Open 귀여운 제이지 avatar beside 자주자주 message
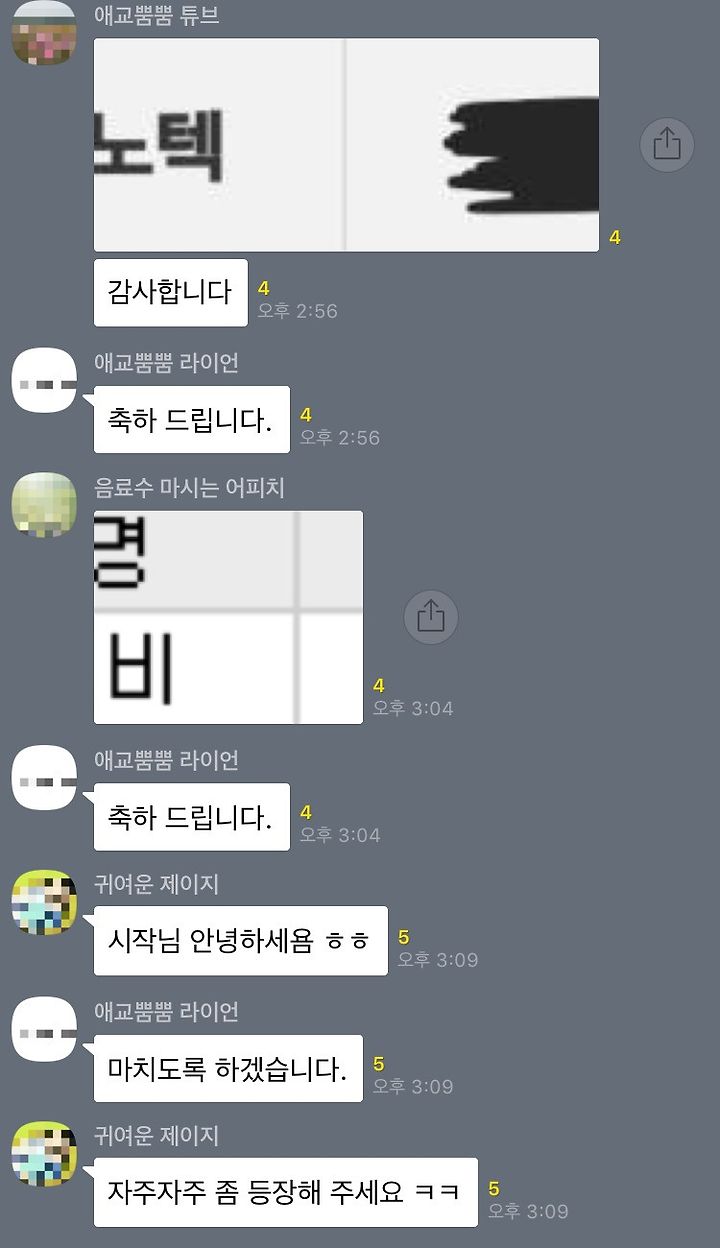This screenshot has width=720, height=1248. (44, 1155)
